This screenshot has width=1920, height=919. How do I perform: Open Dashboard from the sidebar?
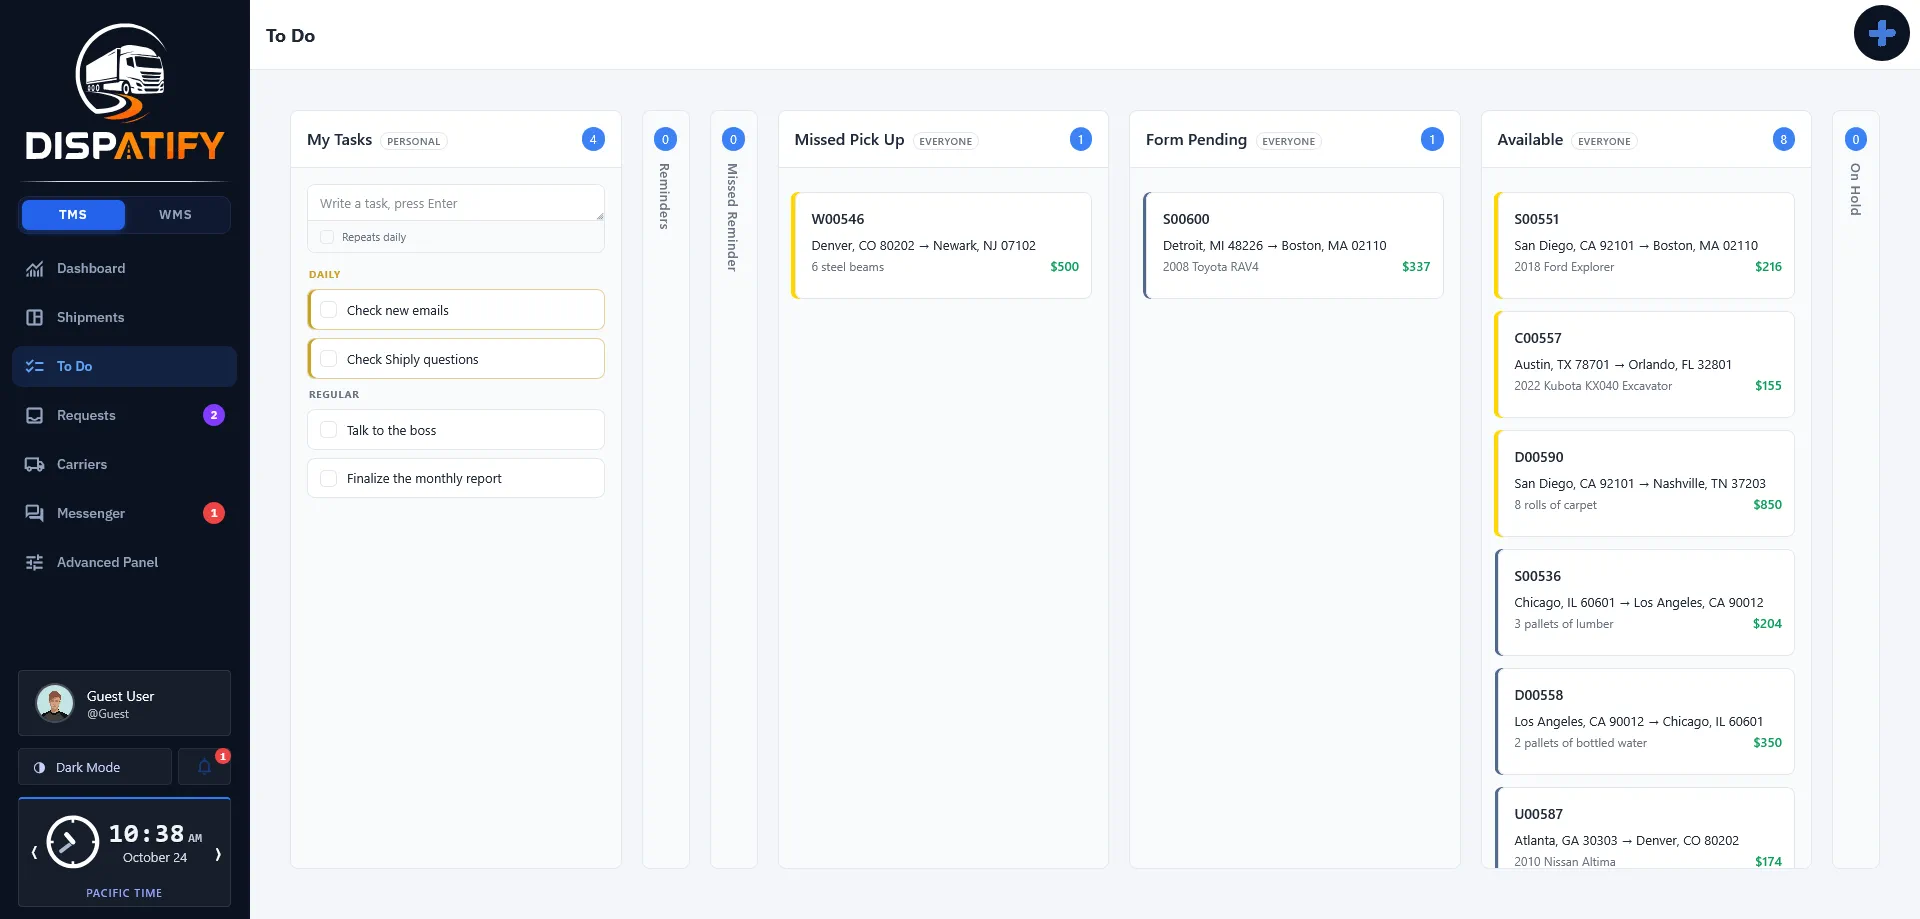click(x=124, y=268)
